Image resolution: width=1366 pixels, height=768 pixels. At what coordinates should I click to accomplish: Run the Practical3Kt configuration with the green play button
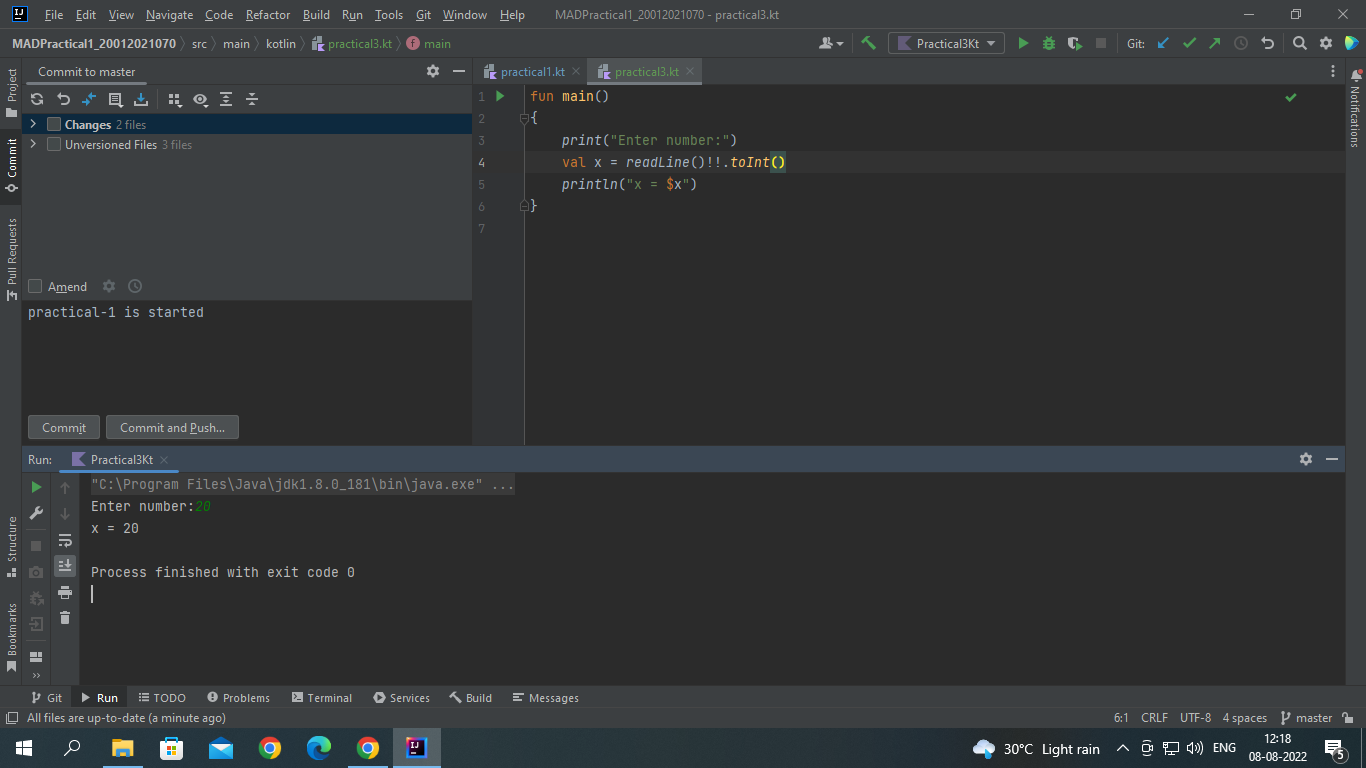[x=1023, y=43]
